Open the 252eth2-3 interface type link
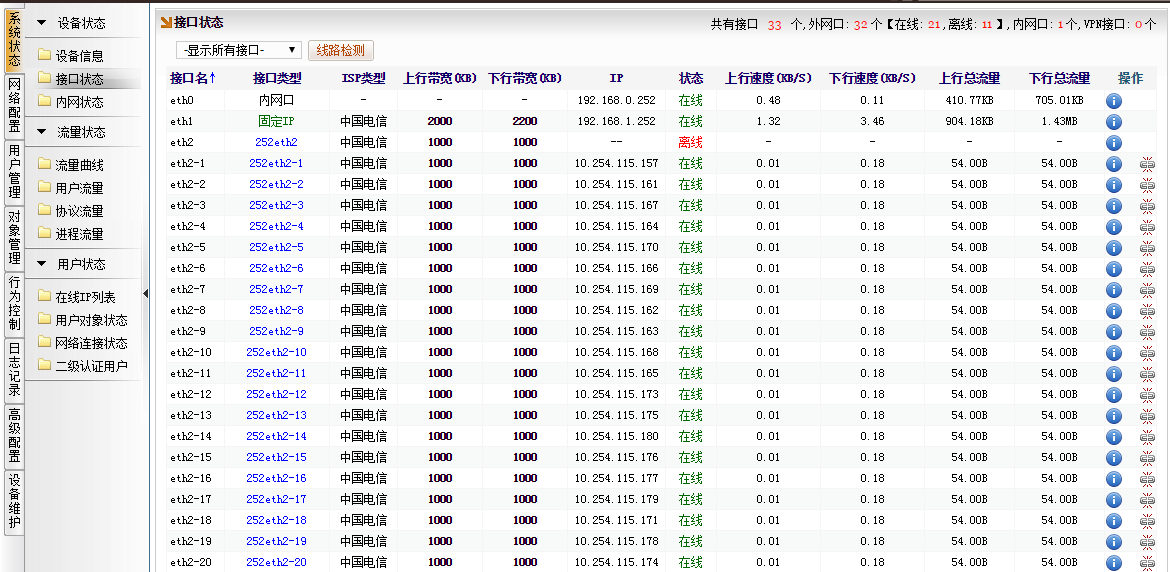The image size is (1170, 572). [x=276, y=206]
